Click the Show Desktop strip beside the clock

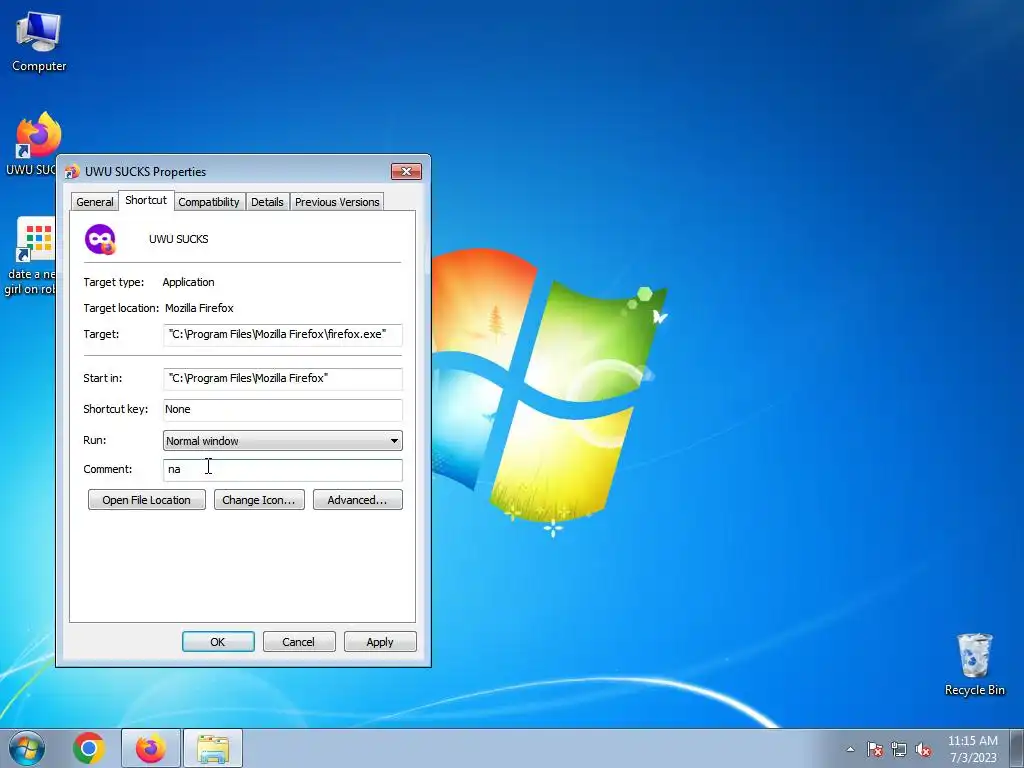[x=1017, y=748]
